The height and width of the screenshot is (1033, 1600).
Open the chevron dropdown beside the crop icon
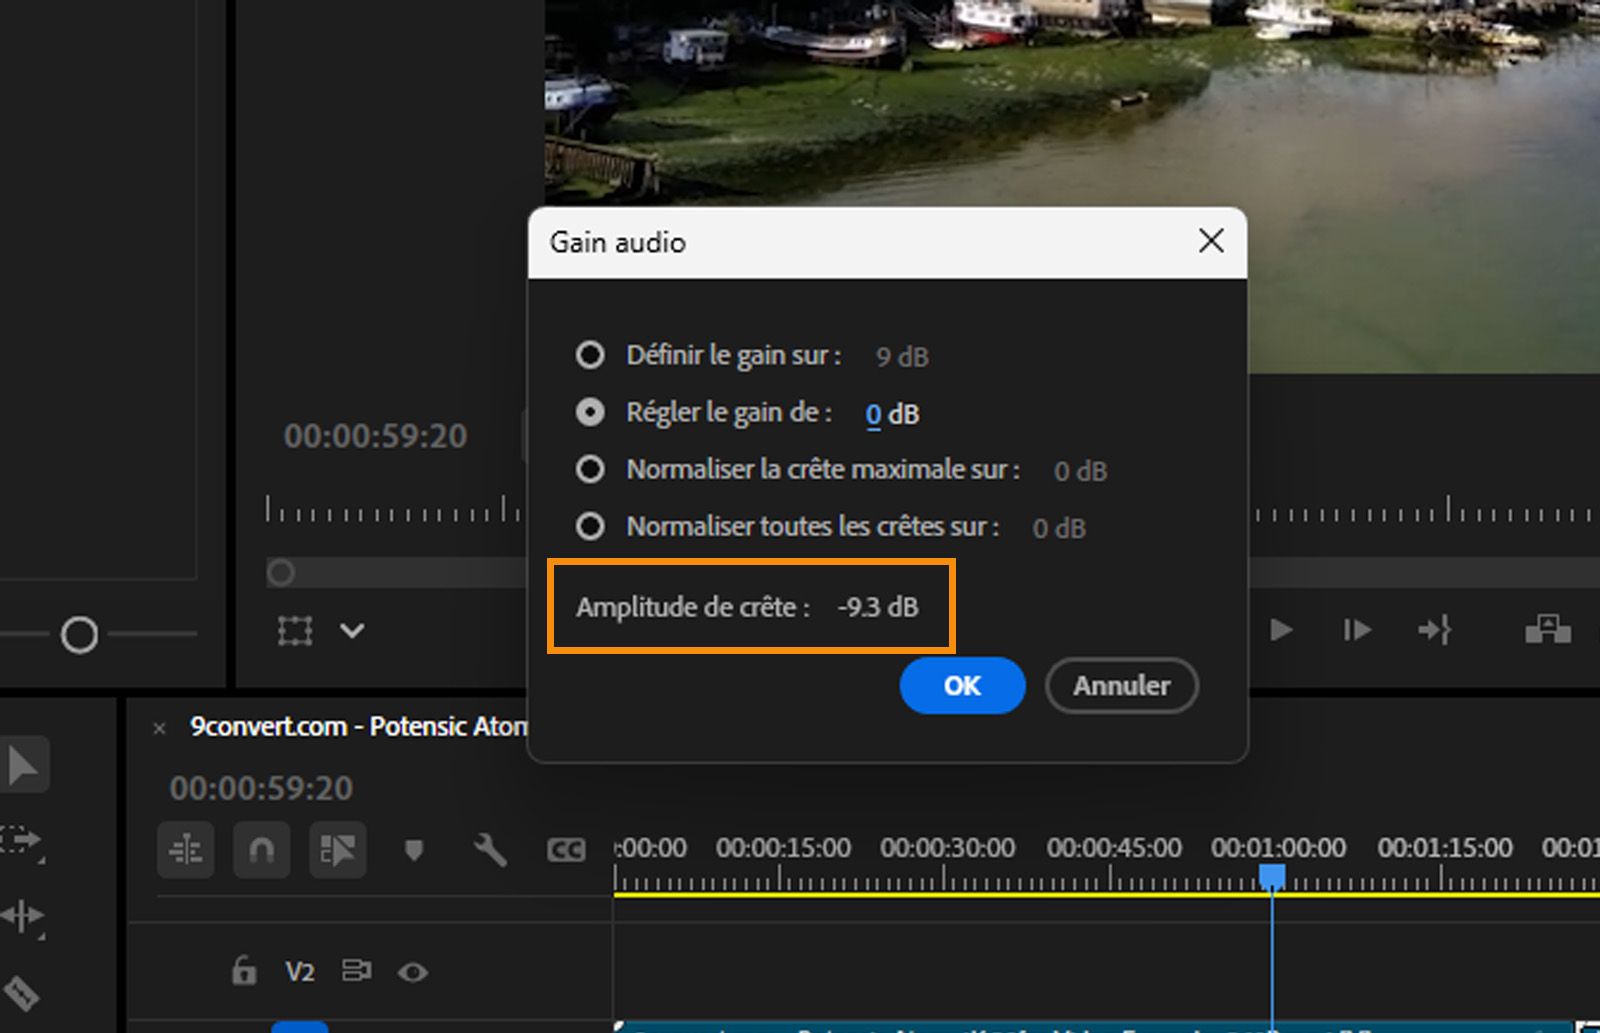[350, 631]
